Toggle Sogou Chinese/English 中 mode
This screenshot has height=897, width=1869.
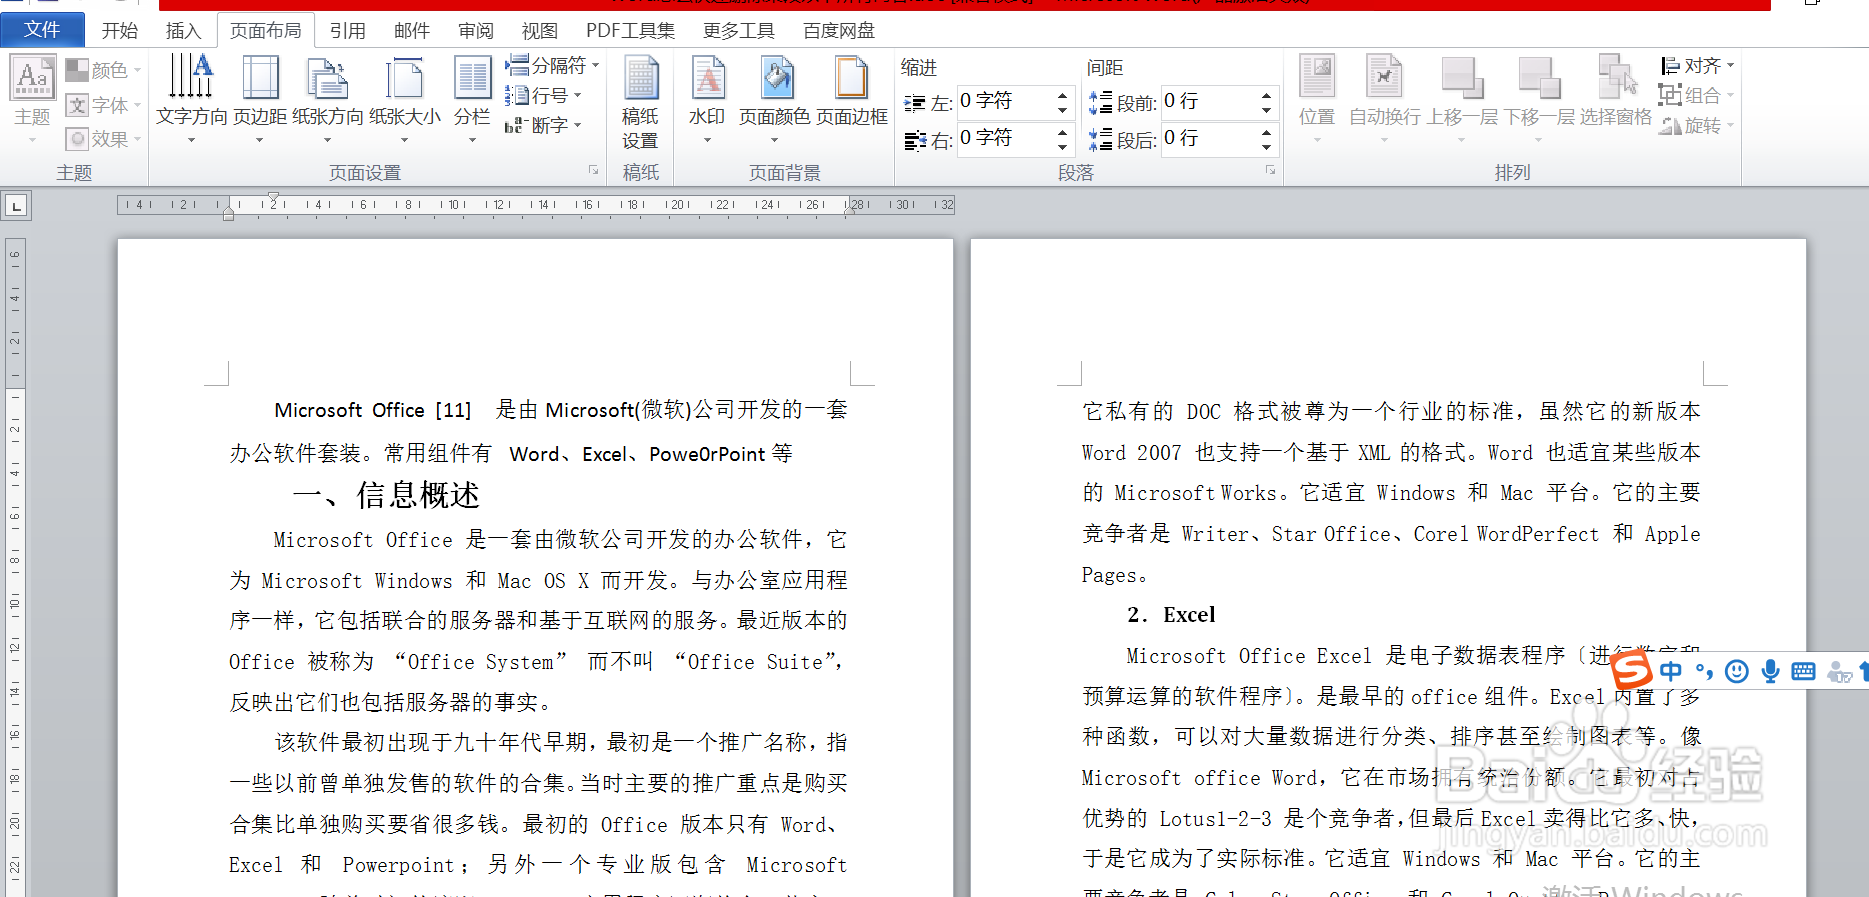tap(1671, 671)
